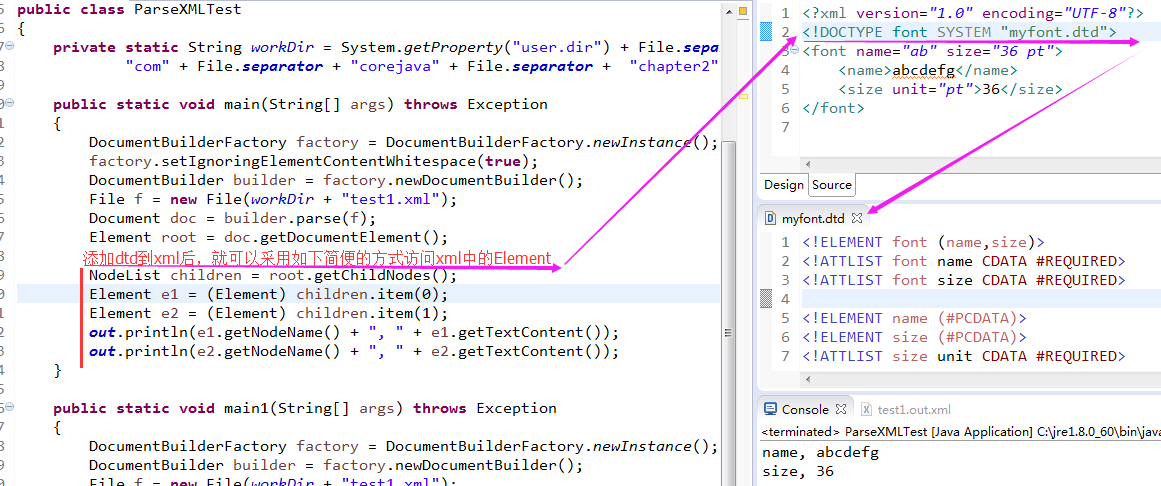The image size is (1161, 486).
Task: Click the xml version declaration line
Action: tap(973, 13)
